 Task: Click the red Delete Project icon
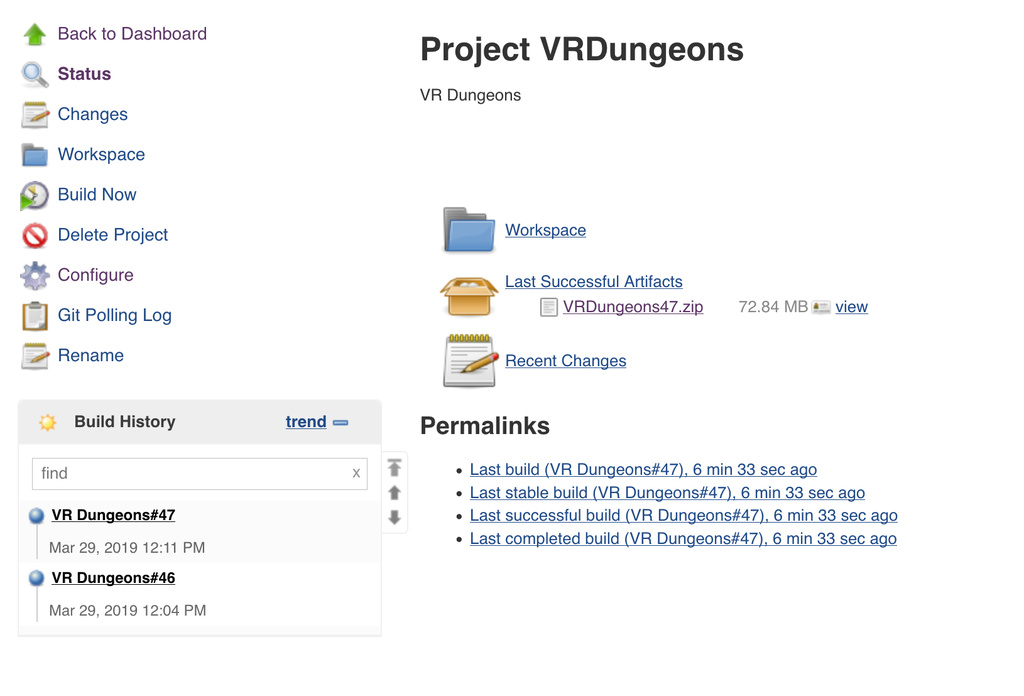(x=35, y=236)
